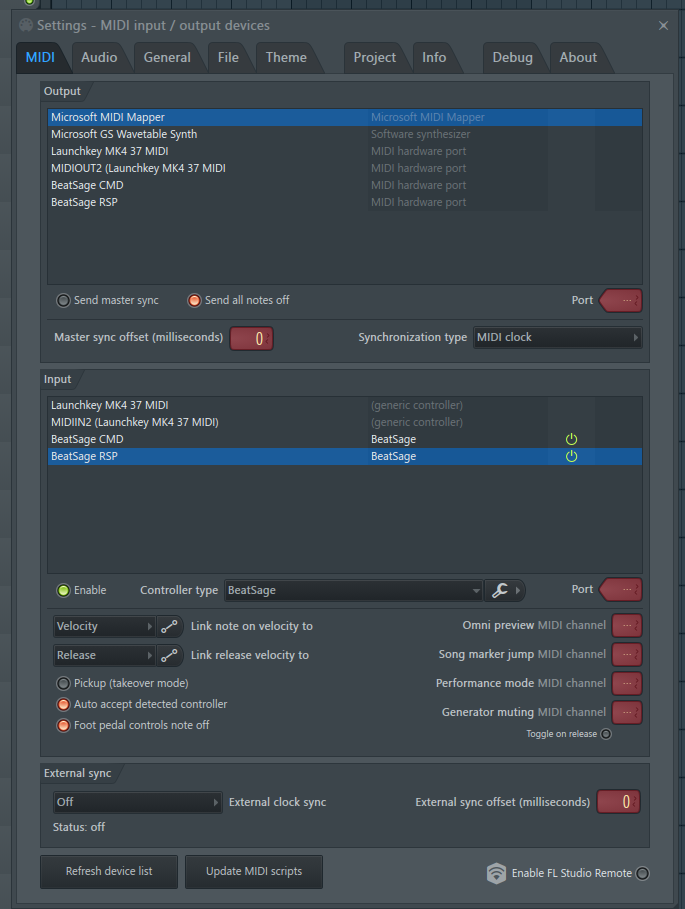Select MIDIOUT2 (Launchkey MK4 37 MIDI output
The image size is (685, 909).
pos(345,168)
